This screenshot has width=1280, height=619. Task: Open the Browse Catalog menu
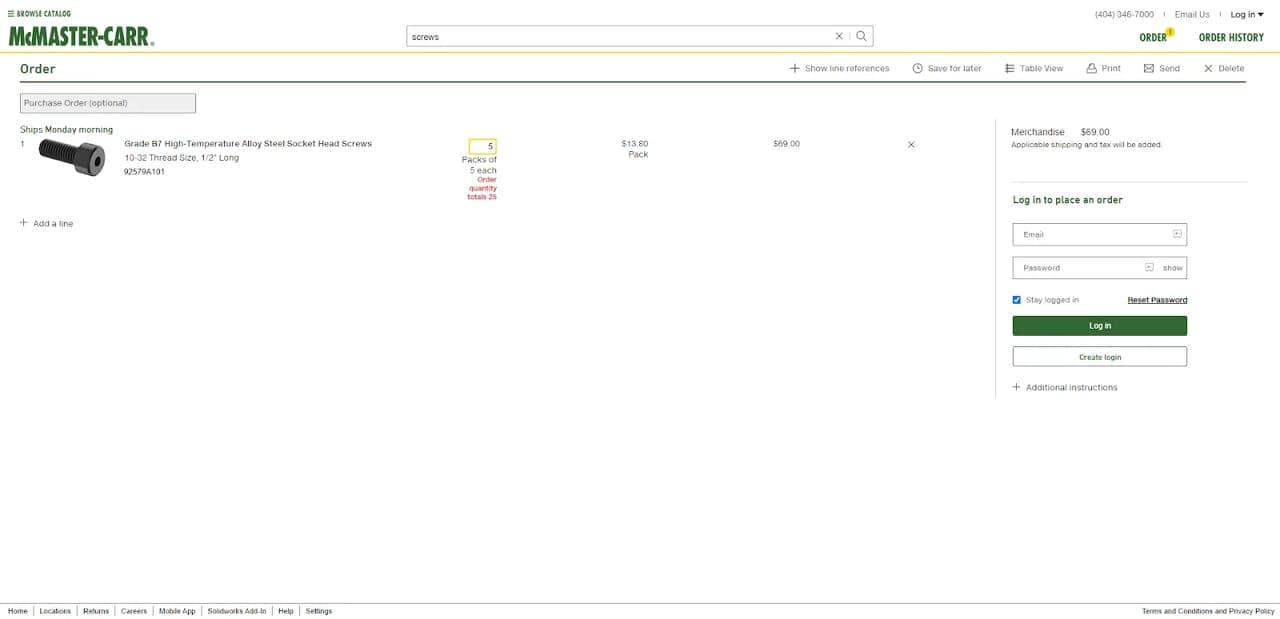(39, 14)
